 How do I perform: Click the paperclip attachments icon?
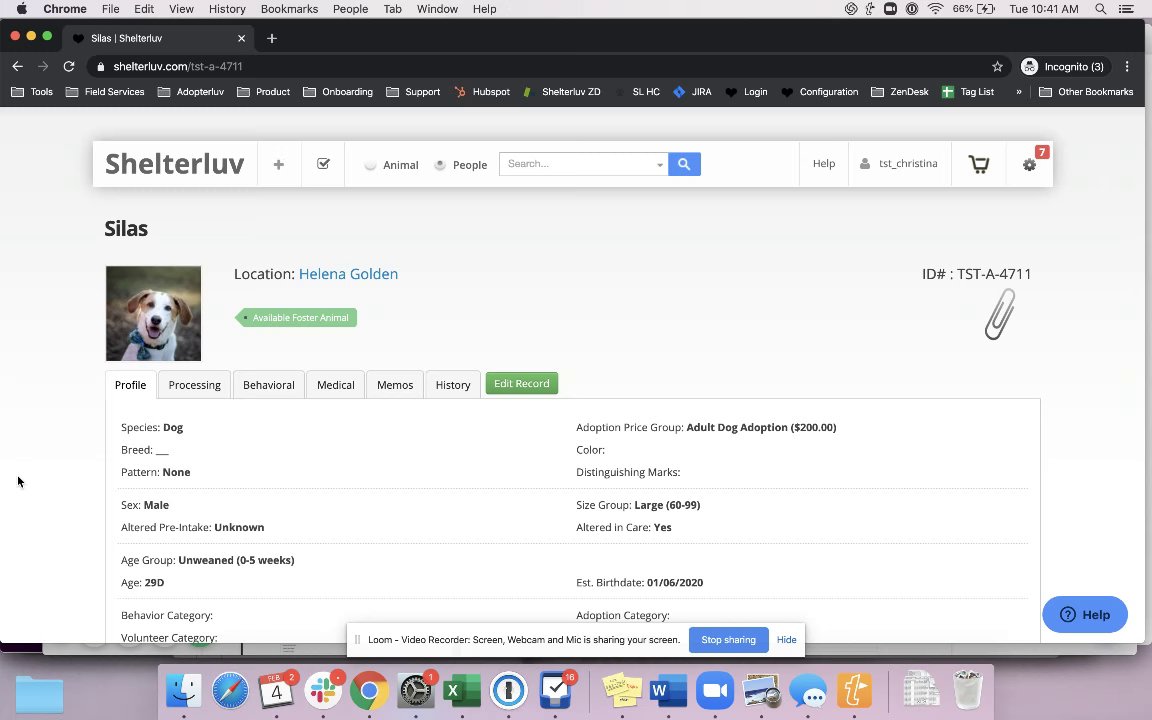(x=1000, y=314)
